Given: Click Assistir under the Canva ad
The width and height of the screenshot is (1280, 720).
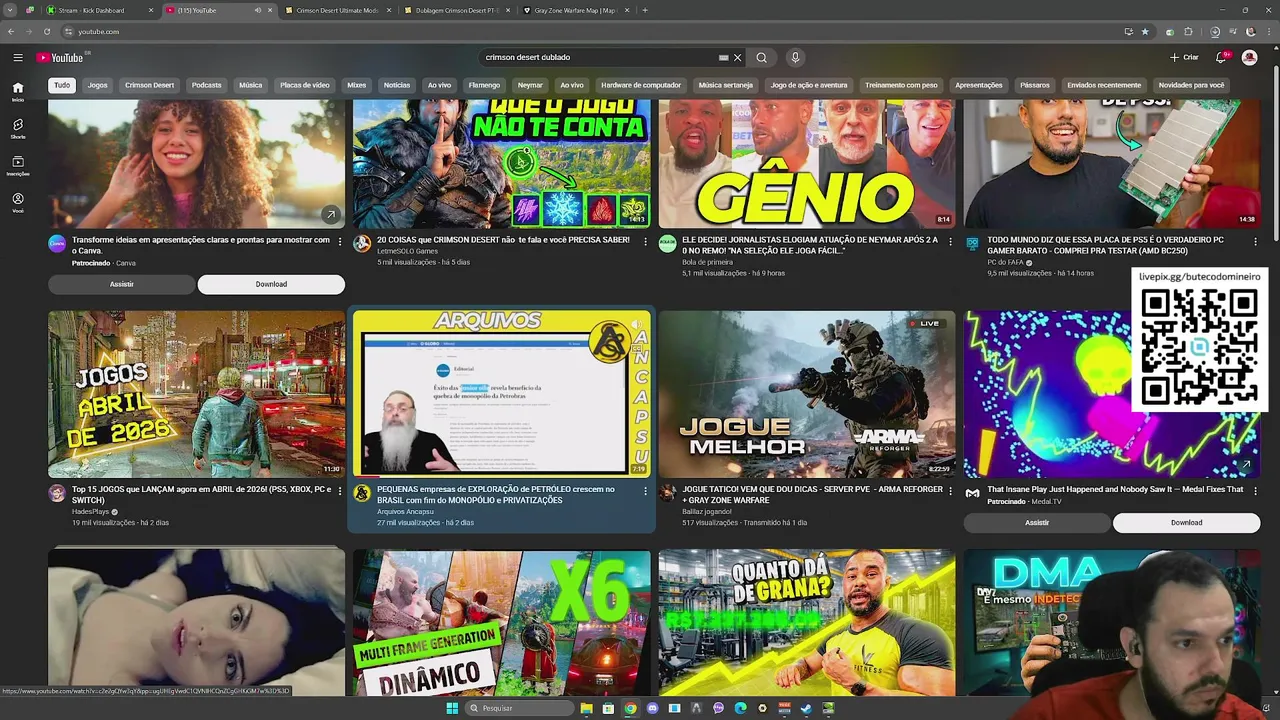Looking at the screenshot, I should pyautogui.click(x=121, y=284).
